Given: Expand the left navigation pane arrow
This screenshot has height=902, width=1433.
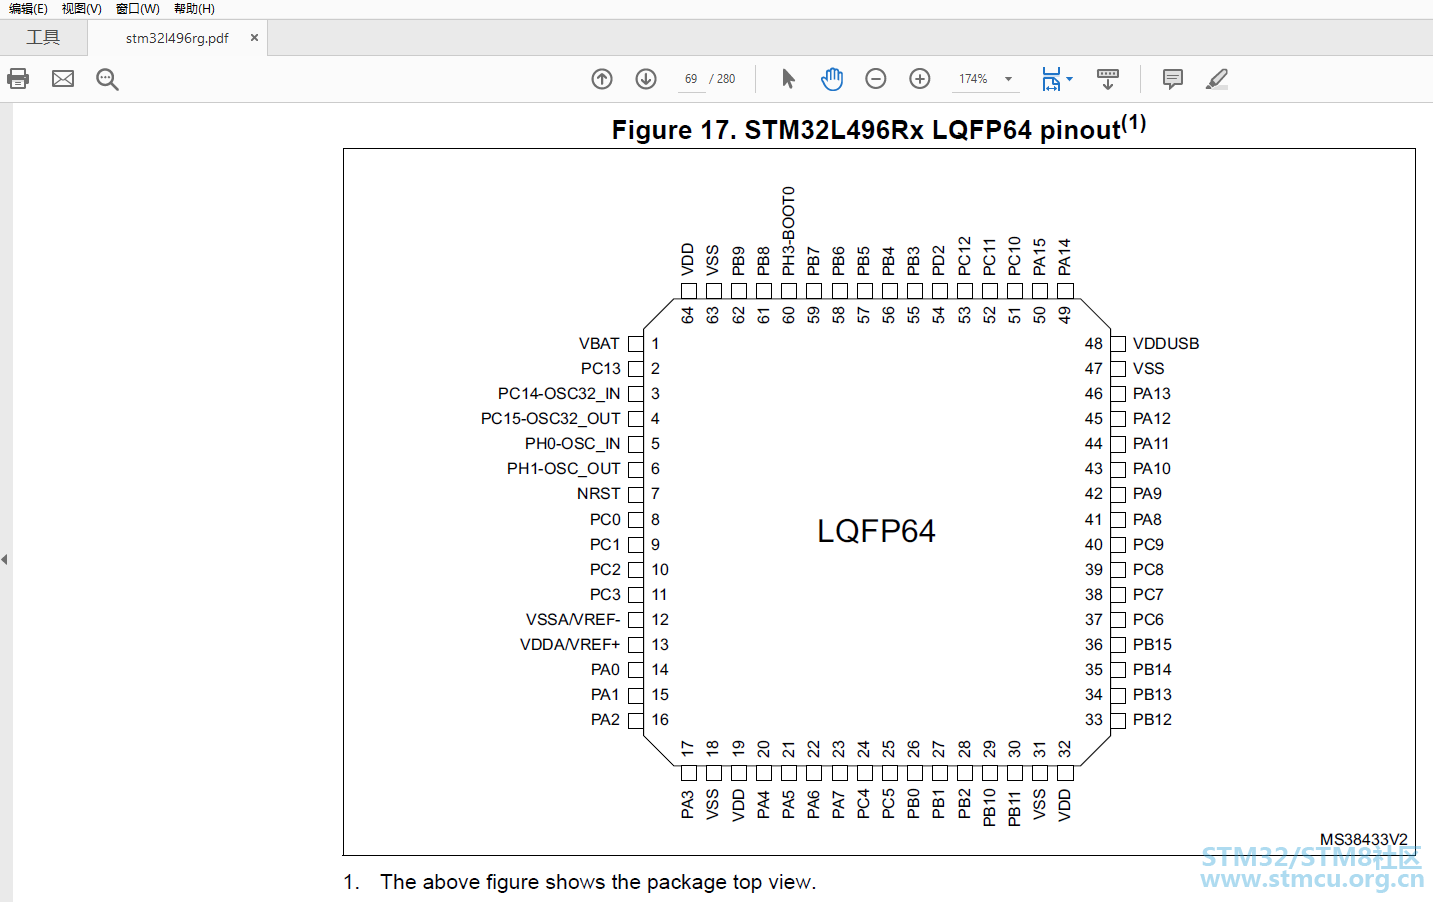Looking at the screenshot, I should (5, 560).
